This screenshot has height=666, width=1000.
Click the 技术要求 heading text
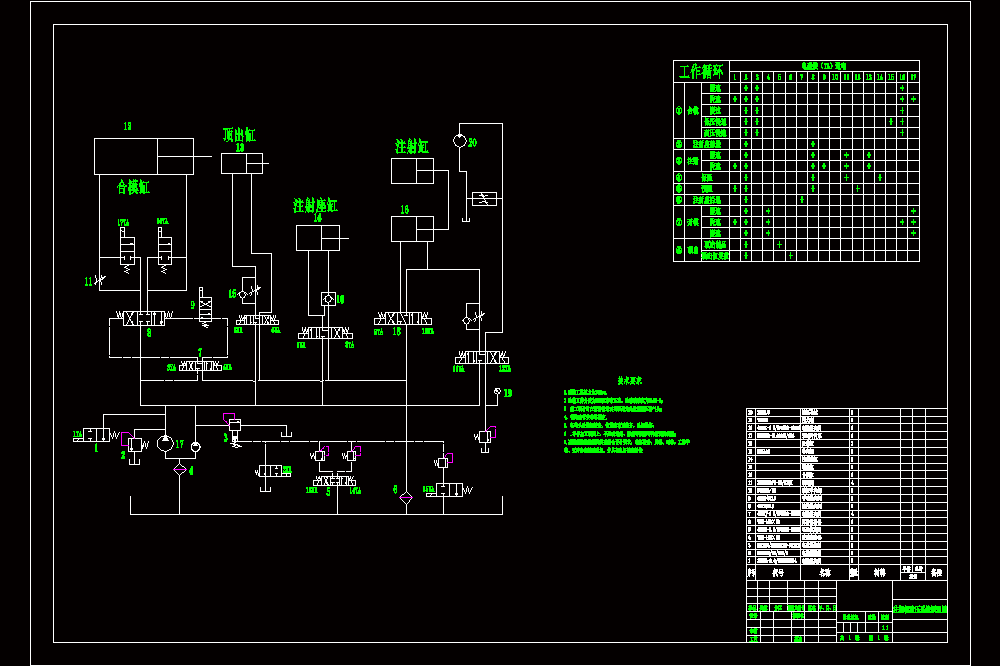click(x=629, y=381)
